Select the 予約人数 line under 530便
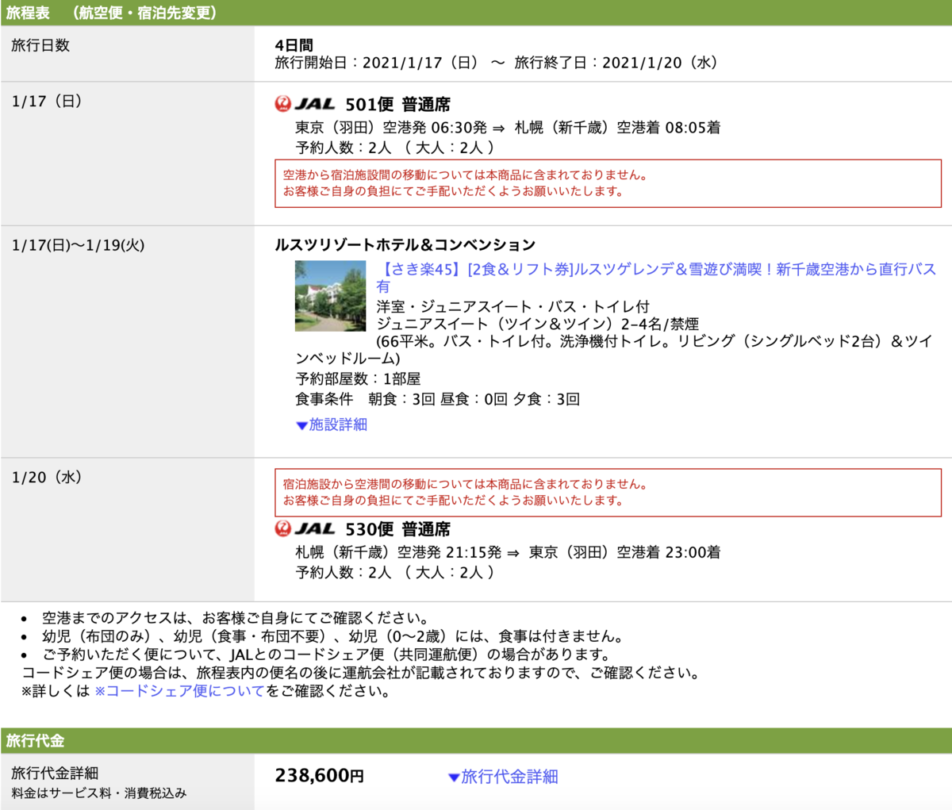Screen dimensions: 952x810 (395, 573)
